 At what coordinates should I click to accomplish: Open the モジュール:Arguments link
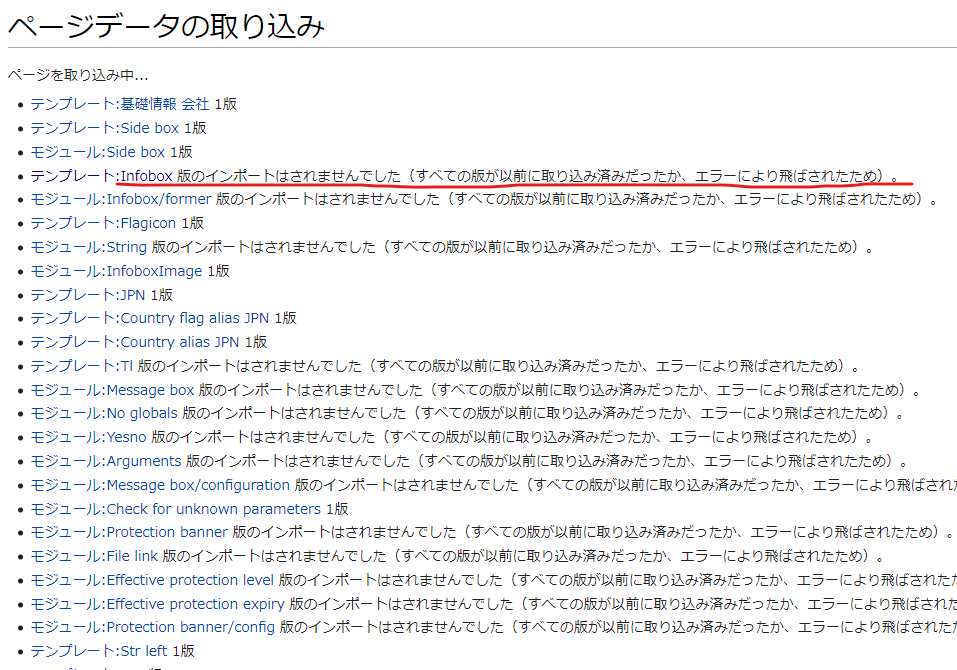(x=105, y=461)
